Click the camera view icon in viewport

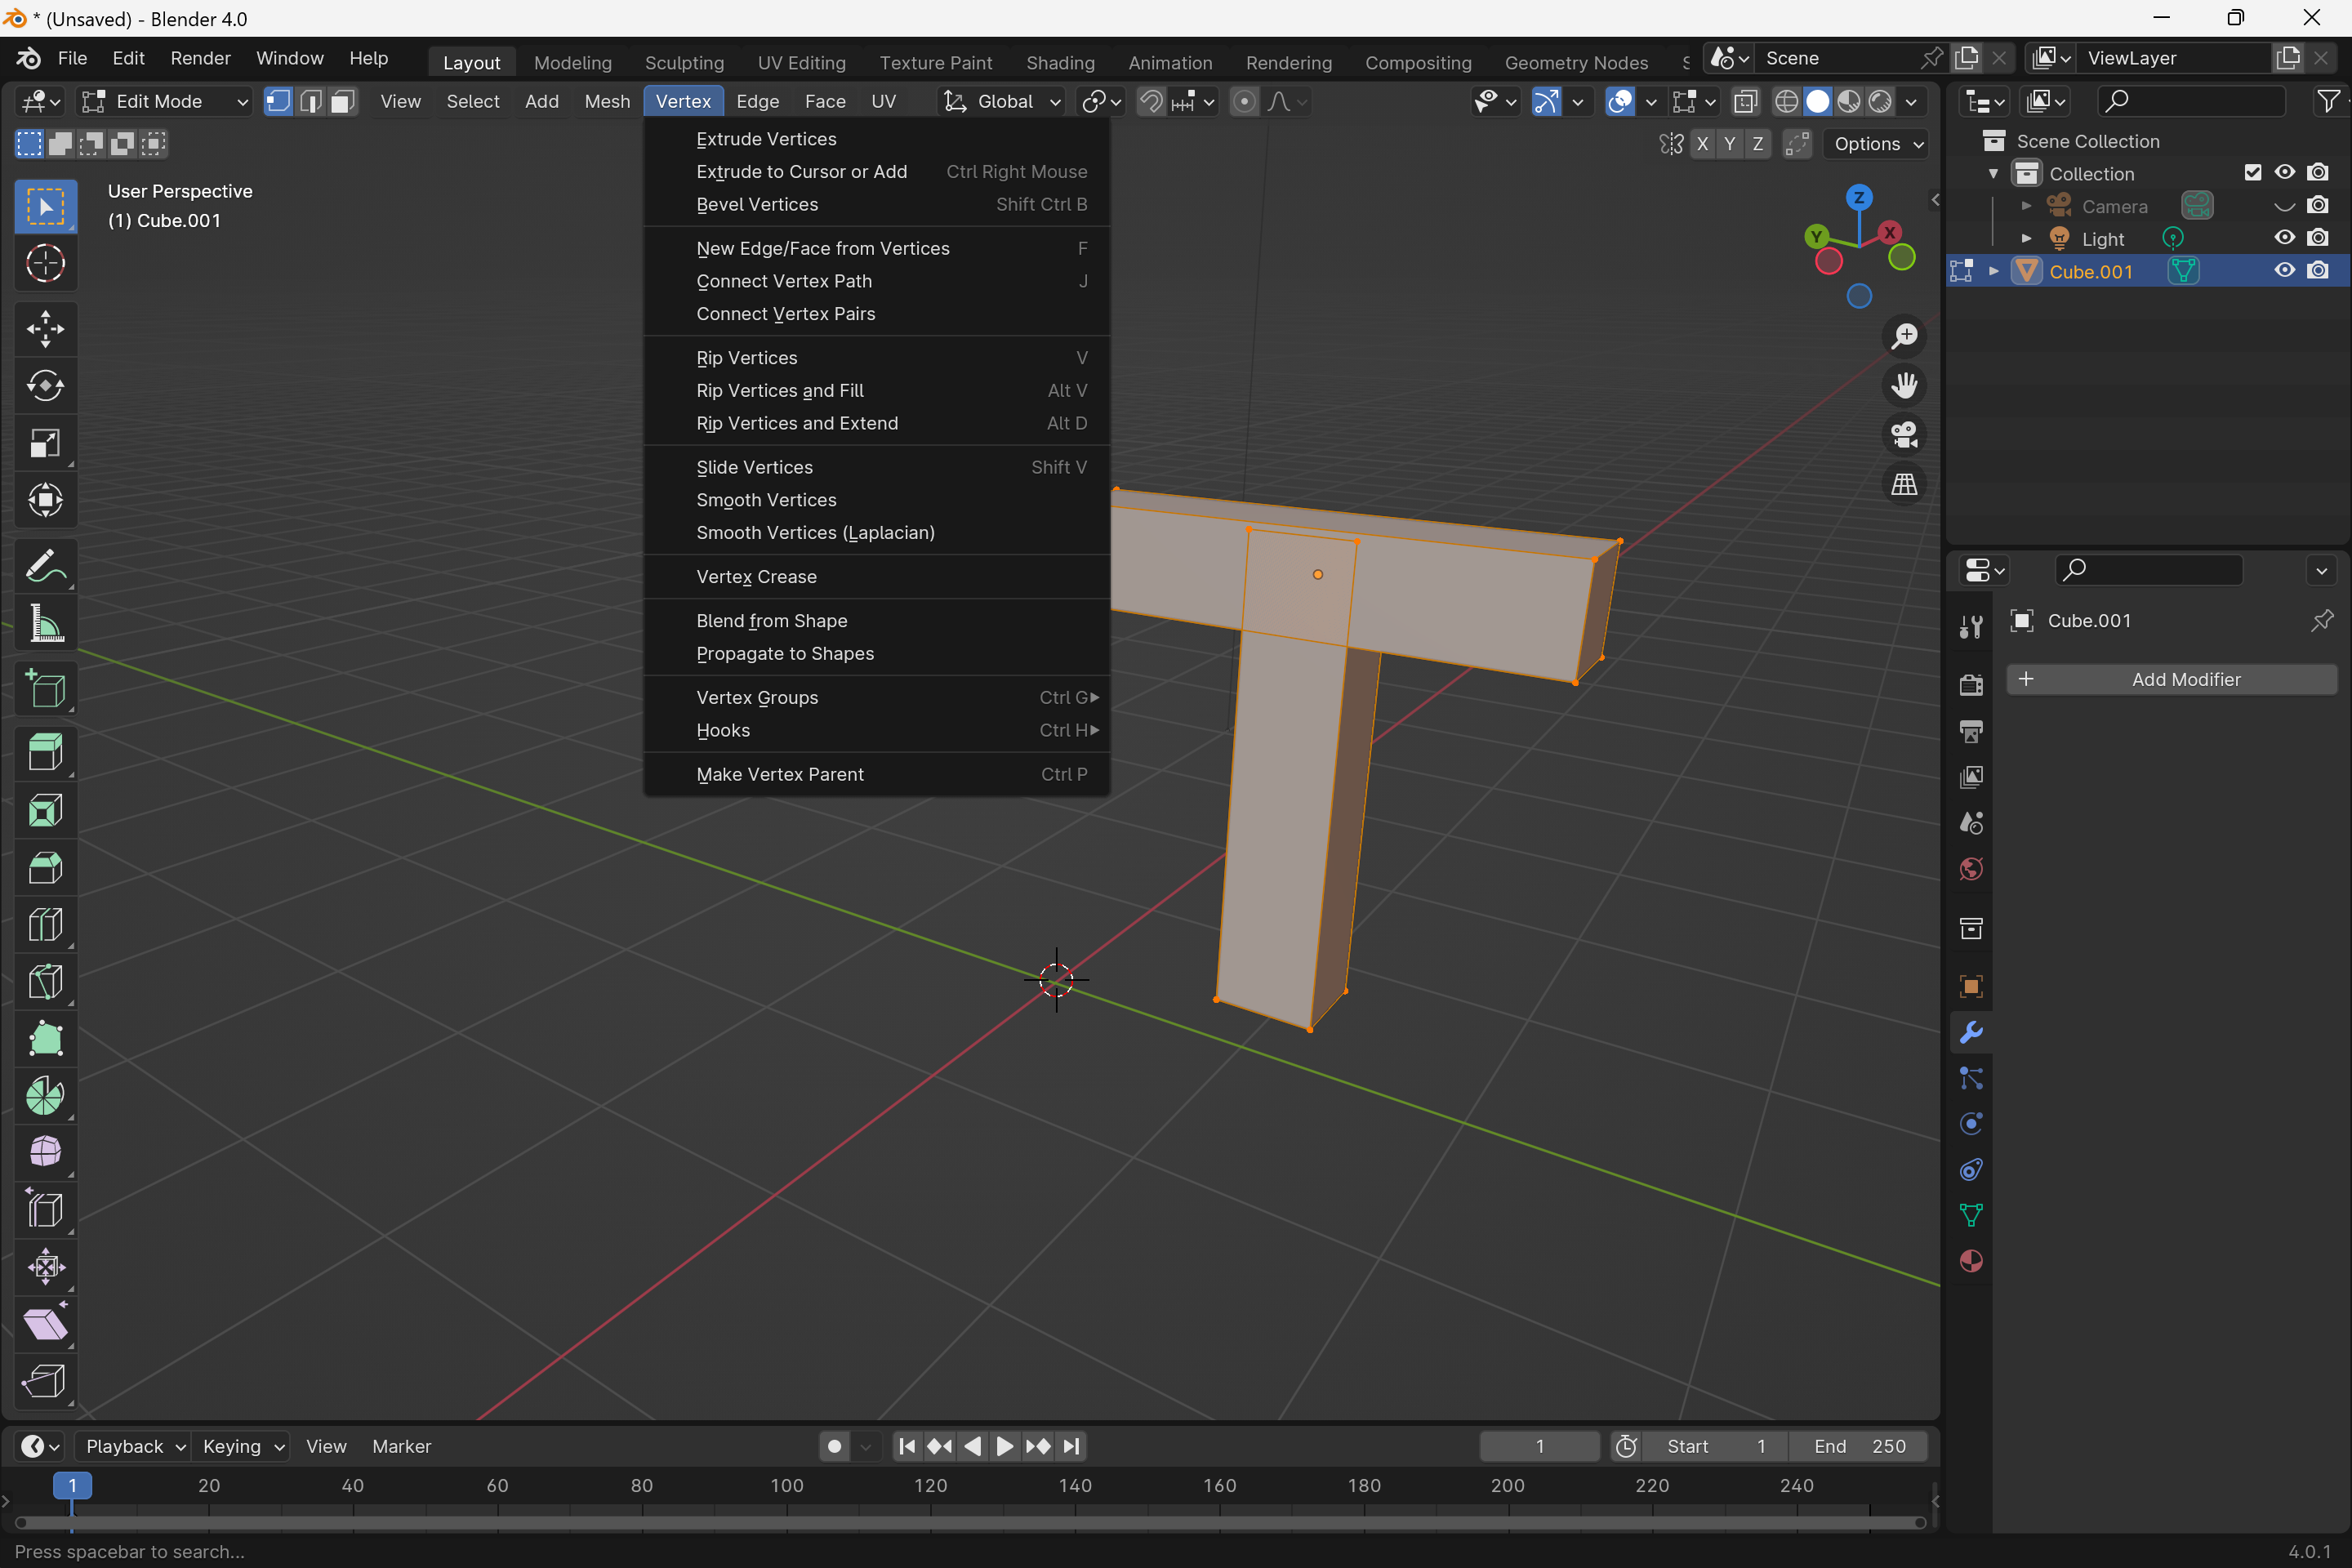(x=1903, y=435)
